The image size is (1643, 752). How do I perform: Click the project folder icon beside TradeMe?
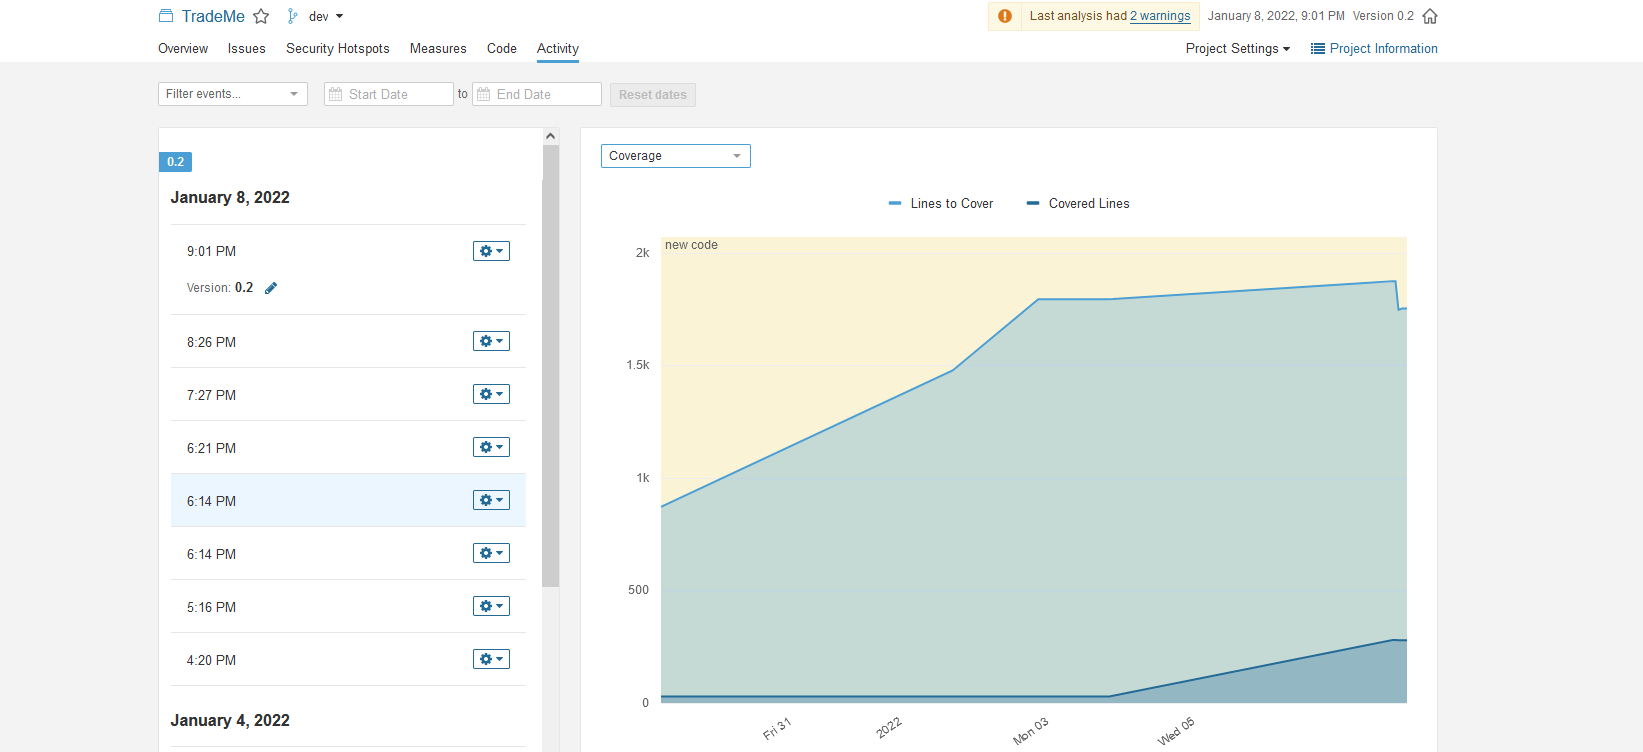[x=166, y=16]
